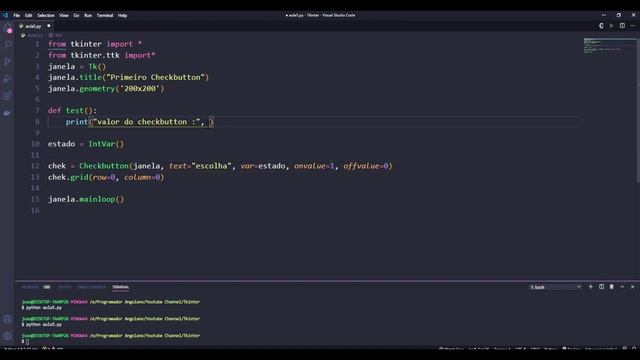
Task: Switch to the Terminal panel tab
Action: pyautogui.click(x=120, y=287)
